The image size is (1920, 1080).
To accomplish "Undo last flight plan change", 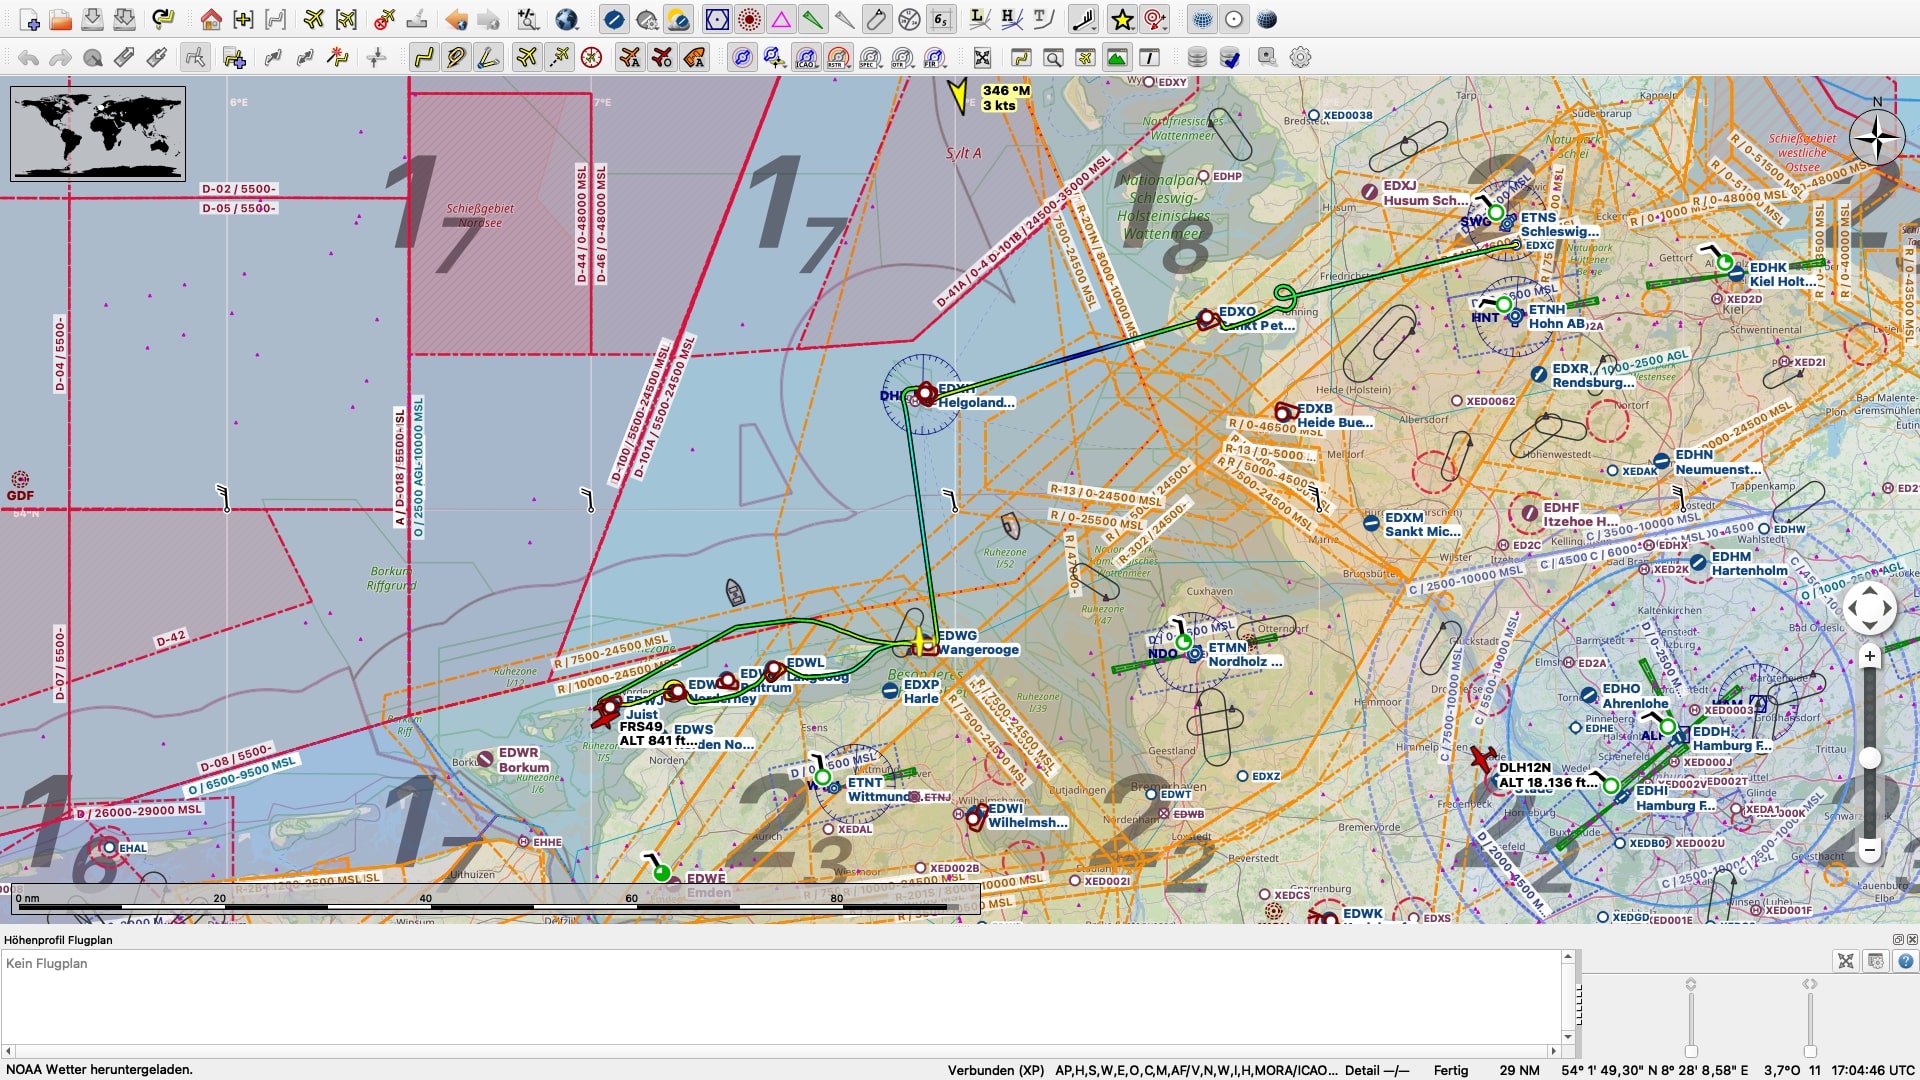I will pos(28,57).
